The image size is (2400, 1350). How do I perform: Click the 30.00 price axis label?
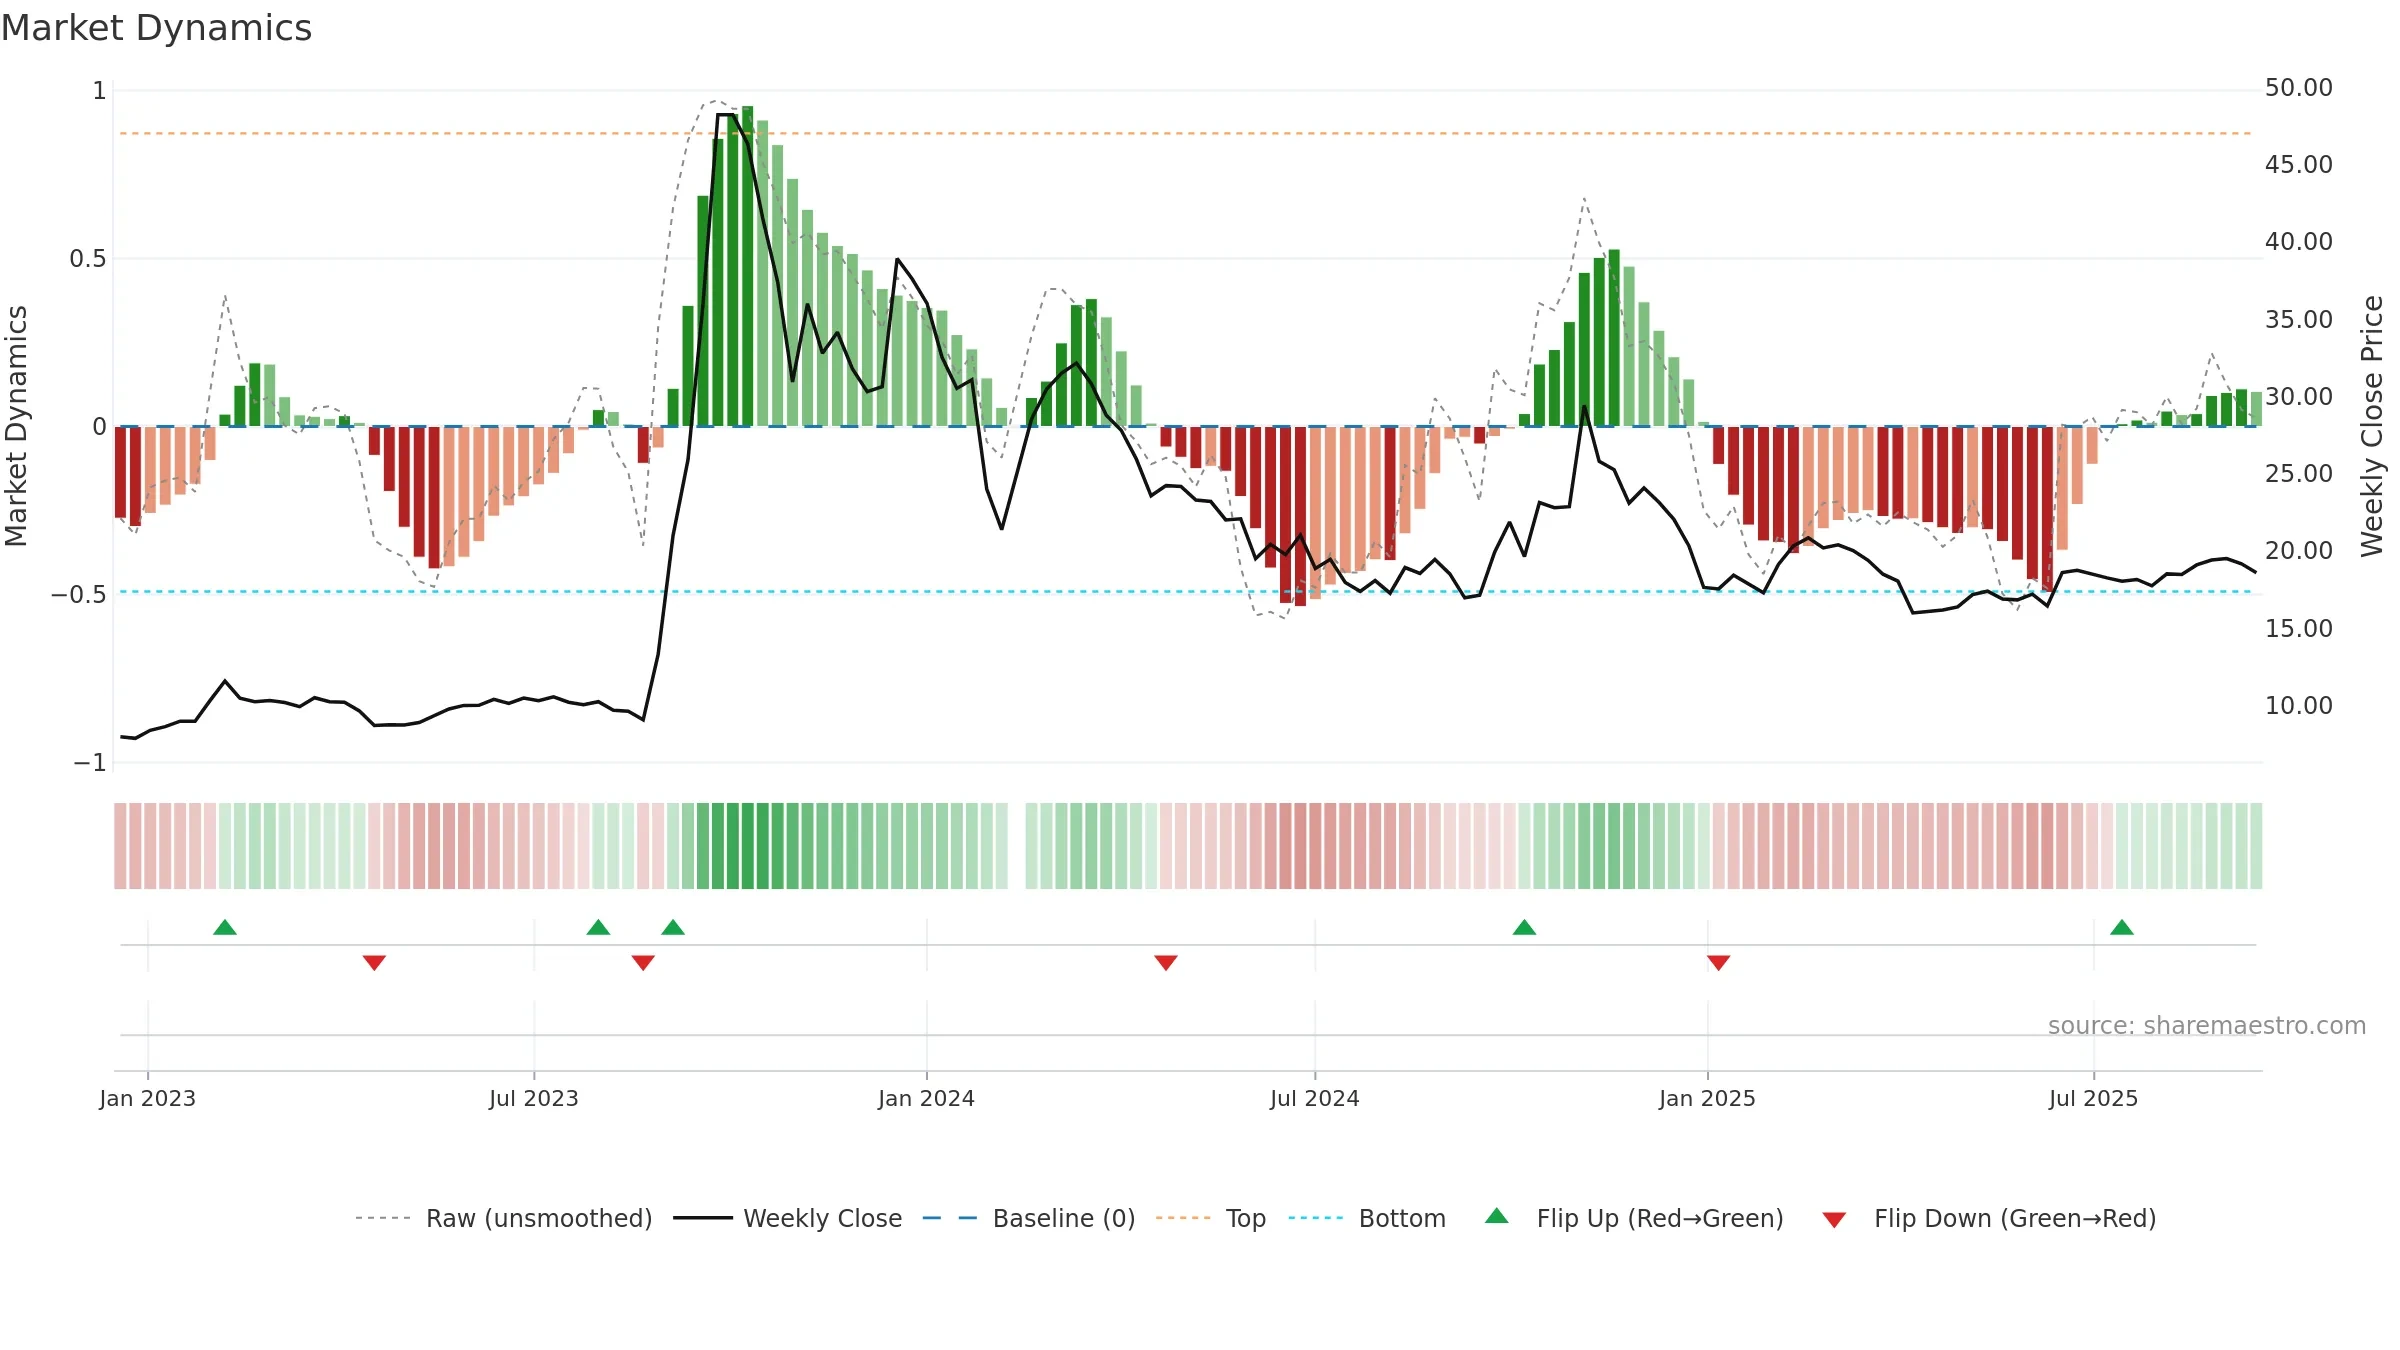pos(2299,397)
